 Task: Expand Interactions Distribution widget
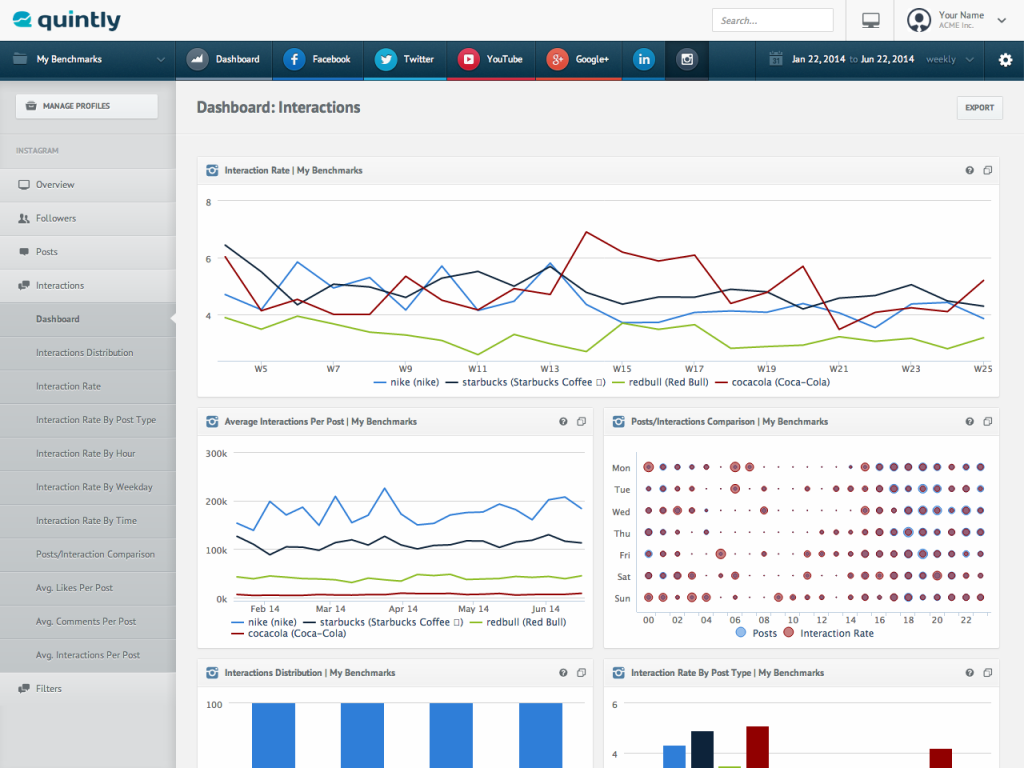point(581,673)
